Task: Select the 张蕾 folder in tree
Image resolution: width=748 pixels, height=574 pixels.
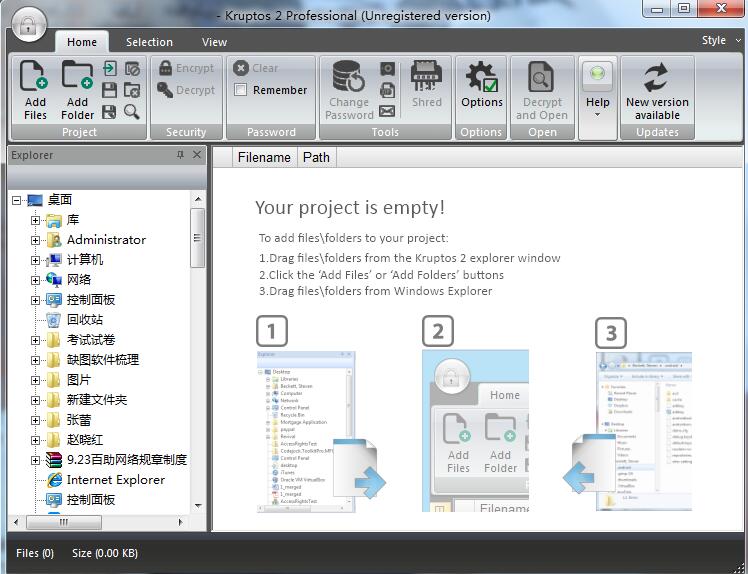Action: 79,420
